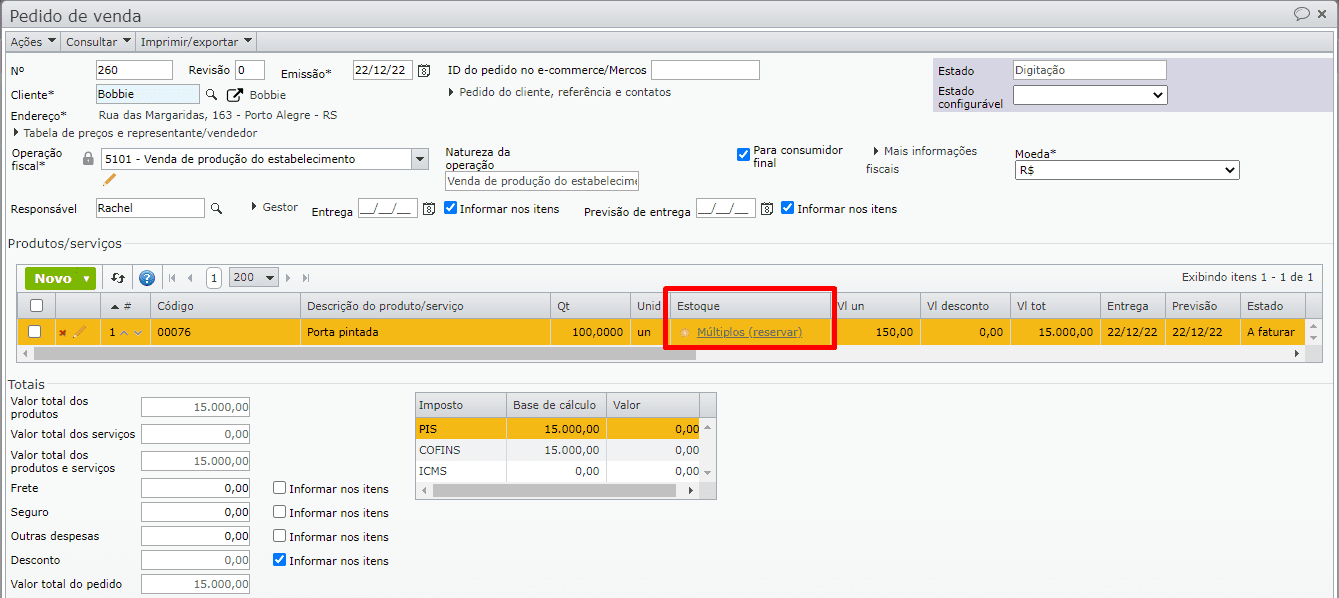The image size is (1339, 598).
Task: Select the COFINS tax row
Action: (558, 450)
